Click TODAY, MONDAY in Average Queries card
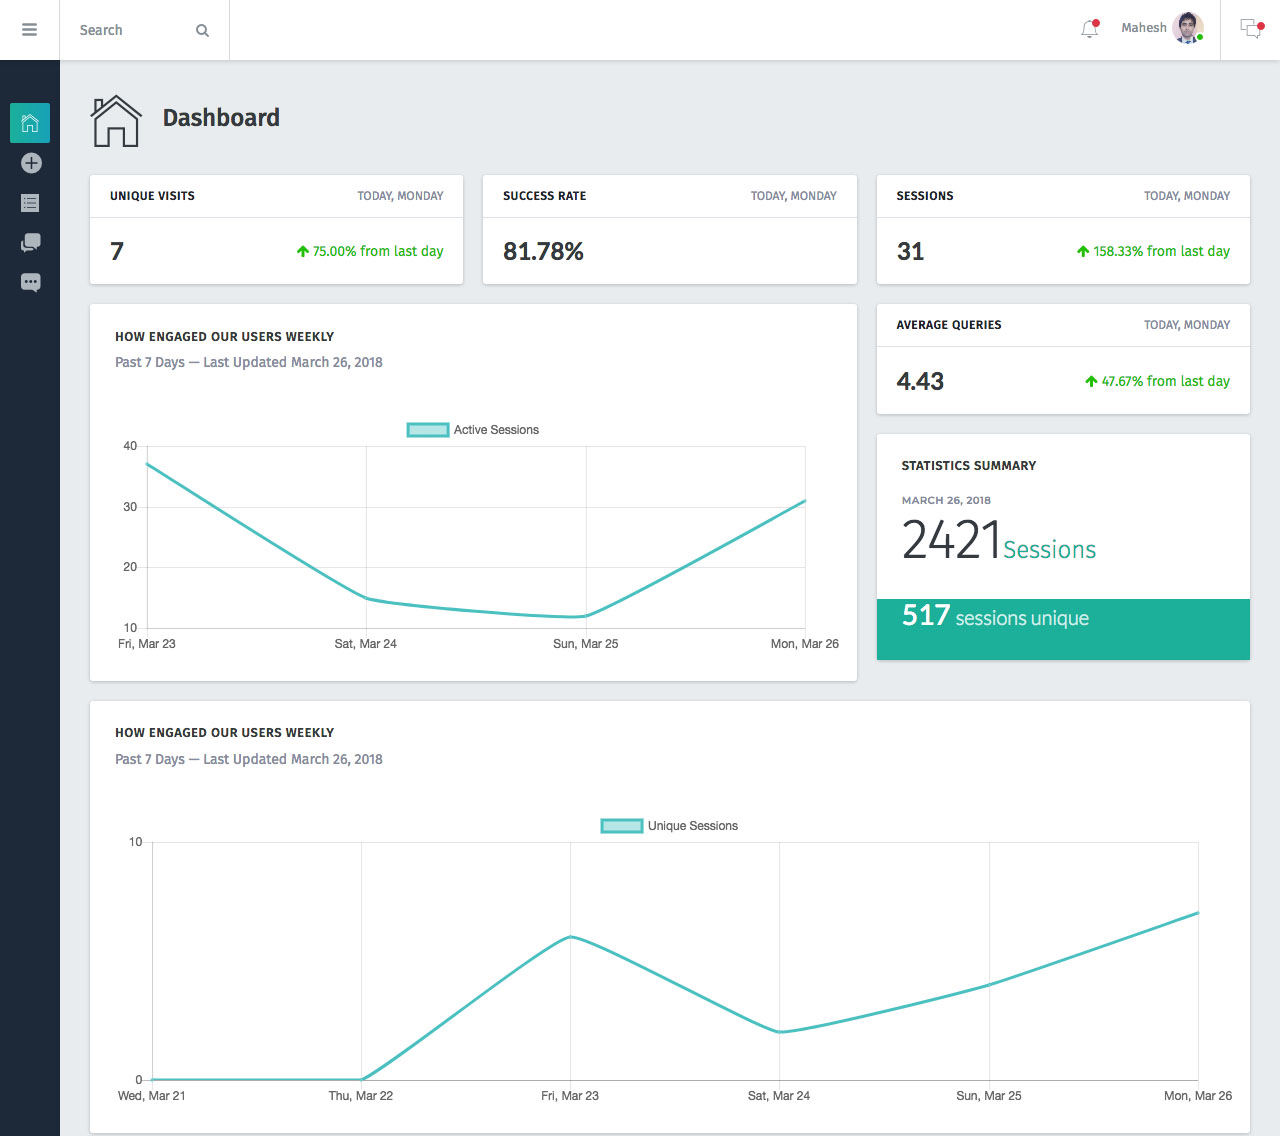This screenshot has width=1280, height=1136. [x=1187, y=325]
